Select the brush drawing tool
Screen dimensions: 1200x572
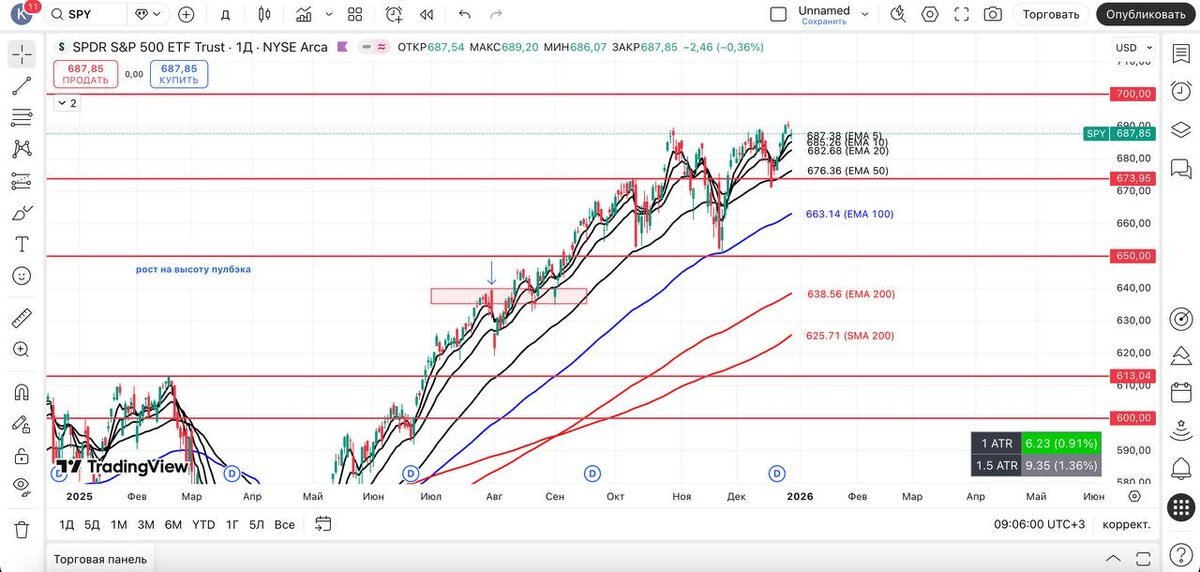pyautogui.click(x=22, y=213)
